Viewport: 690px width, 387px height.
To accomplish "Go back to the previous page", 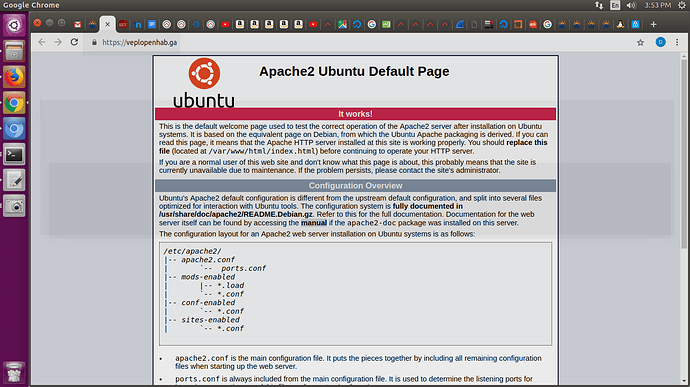I will point(42,42).
